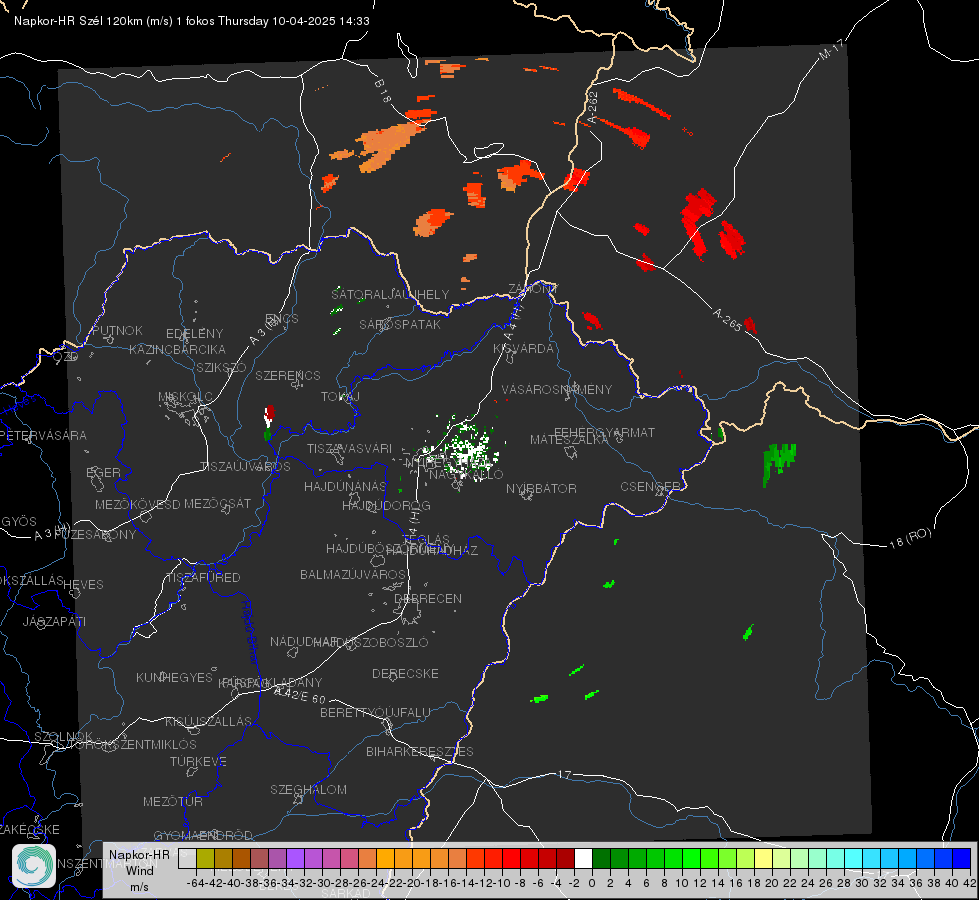The image size is (979, 900).
Task: Select the white swatch in the wind legend
Action: (583, 858)
